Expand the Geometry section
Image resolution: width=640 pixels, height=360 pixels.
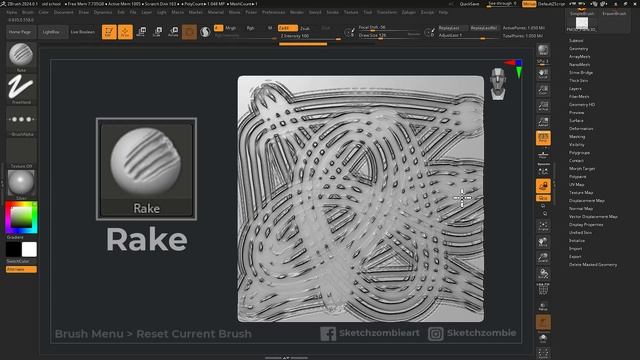click(x=578, y=49)
